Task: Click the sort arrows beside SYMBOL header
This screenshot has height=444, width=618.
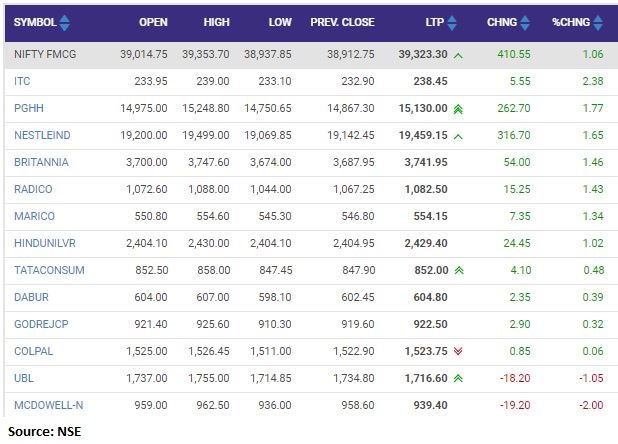Action: point(66,22)
